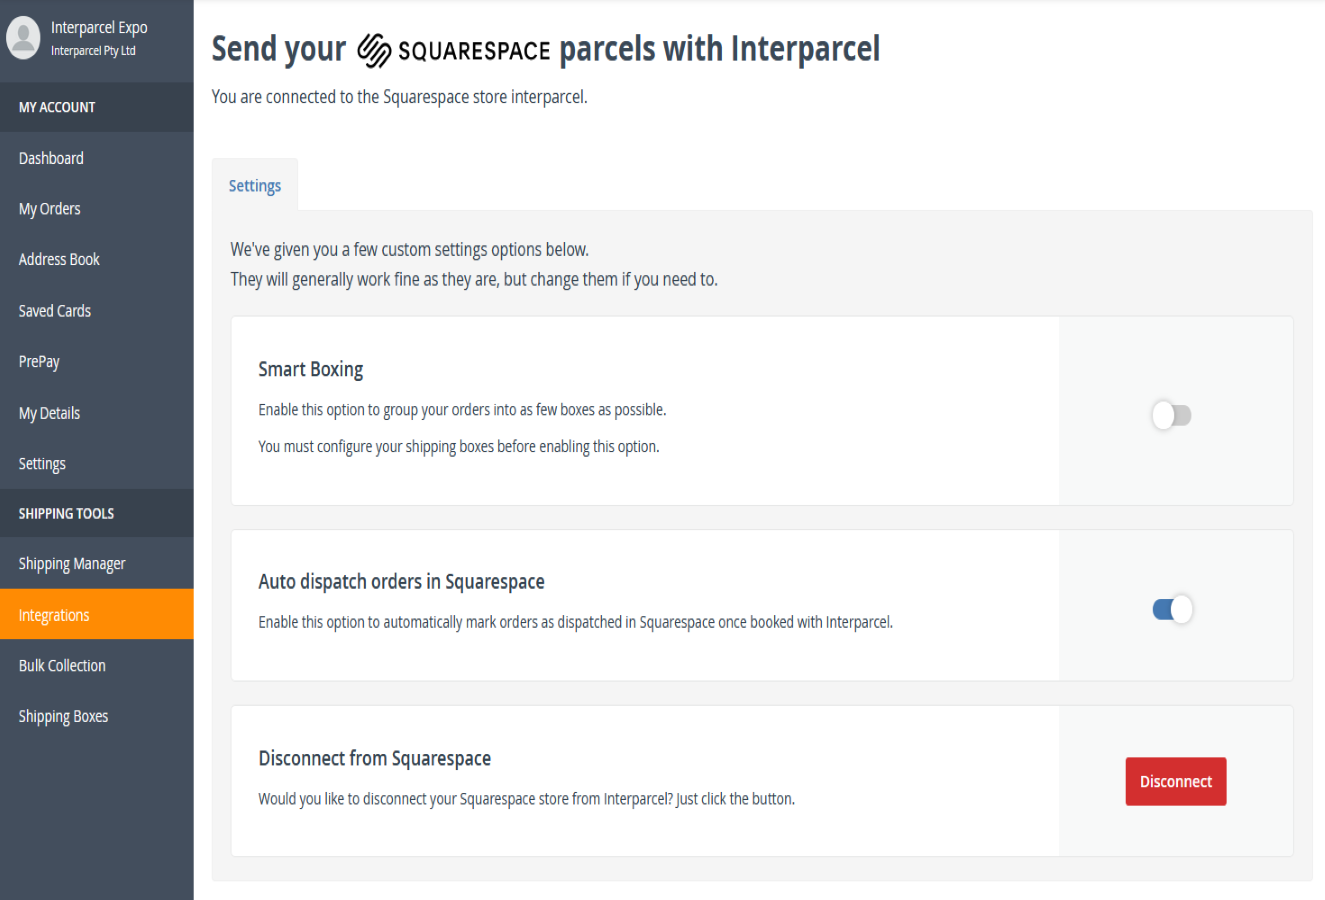Enable the Smart Boxing toggle

[1171, 415]
